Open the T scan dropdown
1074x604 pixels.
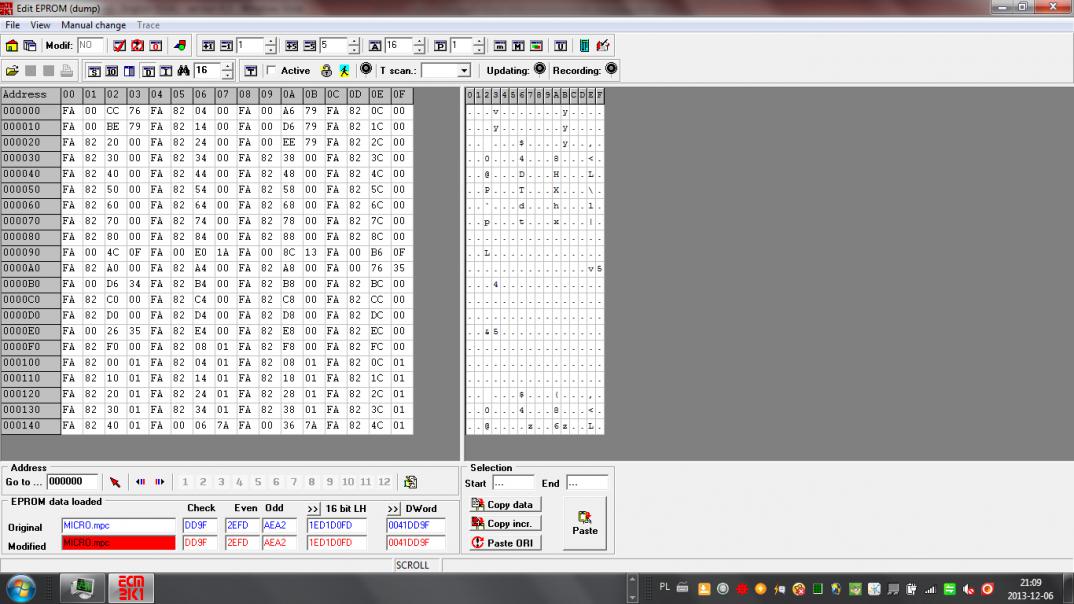pos(464,71)
